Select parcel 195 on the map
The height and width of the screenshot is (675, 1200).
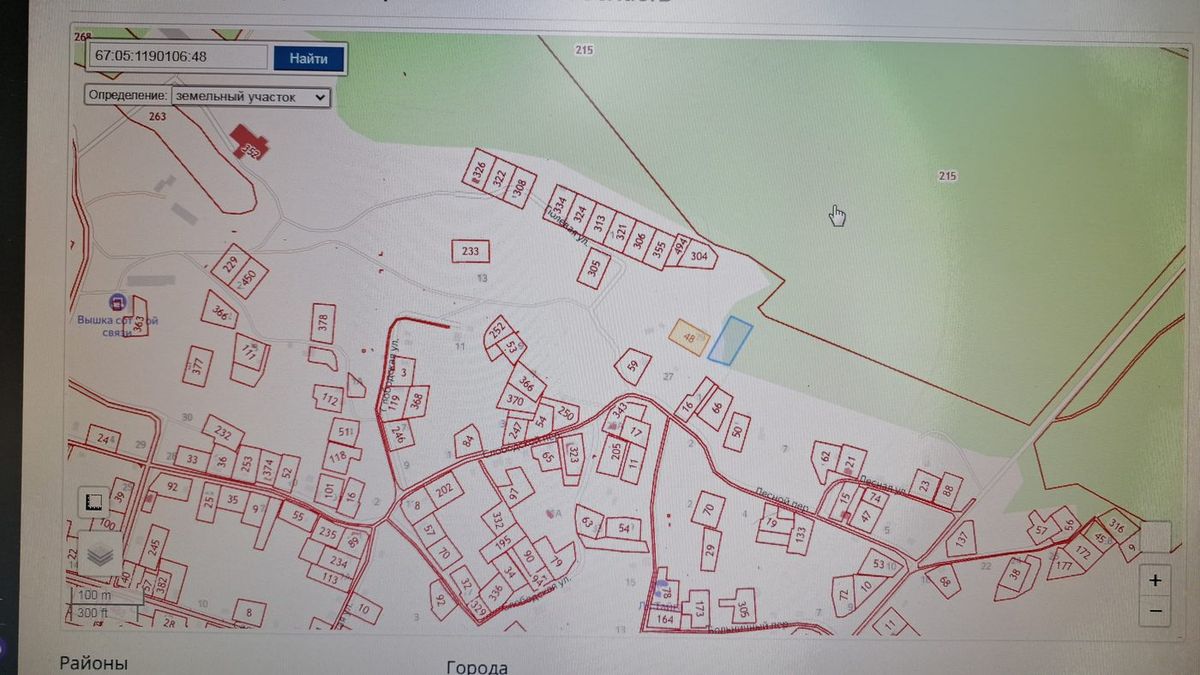click(x=503, y=541)
